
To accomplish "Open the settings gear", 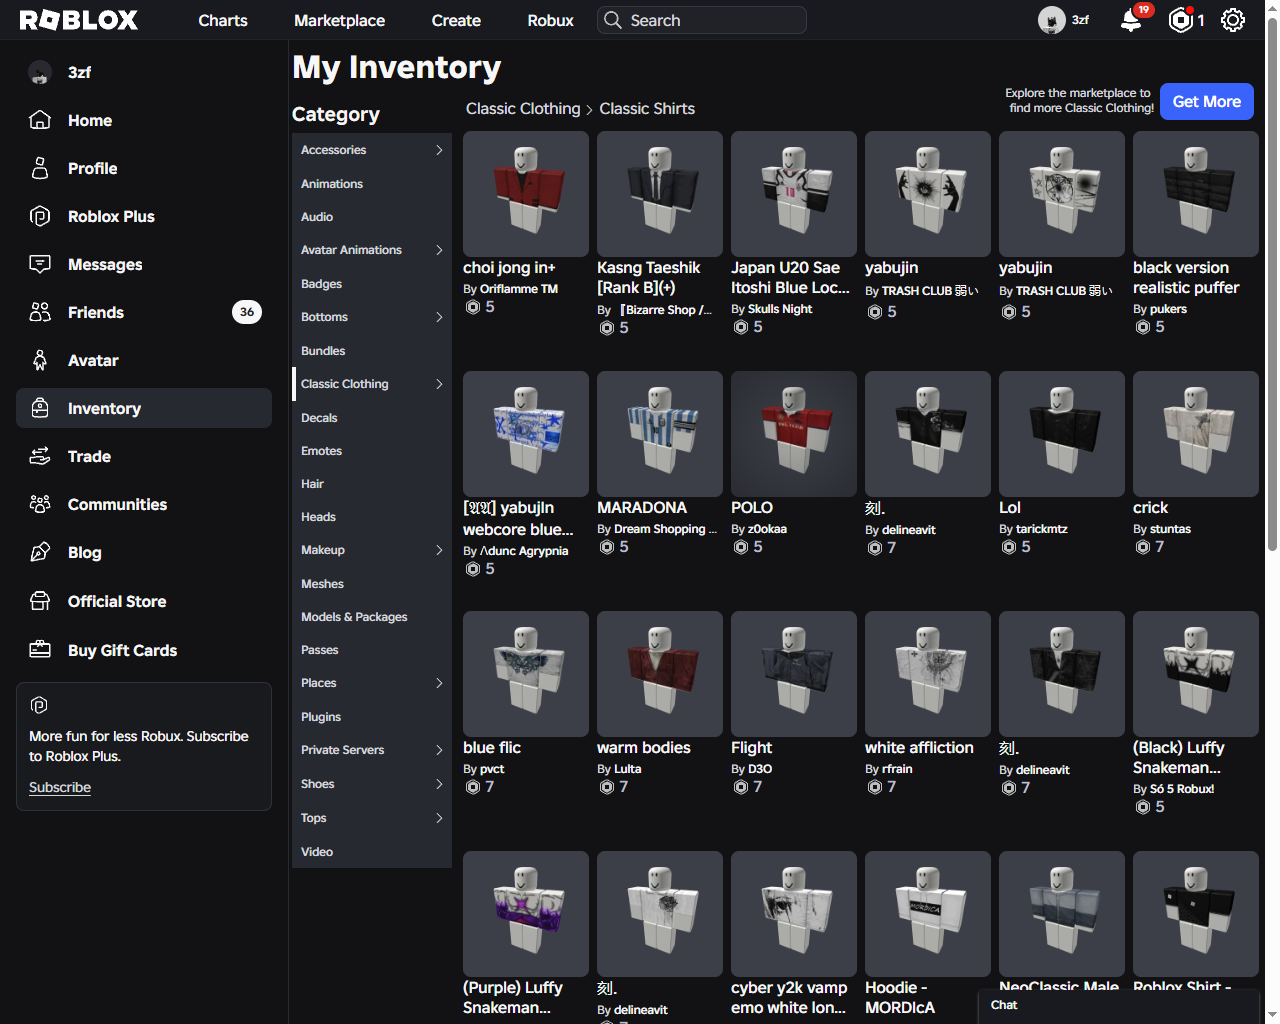I will click(1233, 20).
